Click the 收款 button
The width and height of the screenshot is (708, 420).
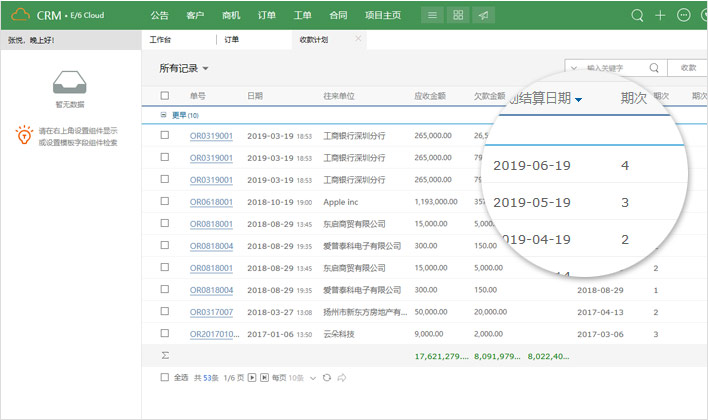click(688, 68)
